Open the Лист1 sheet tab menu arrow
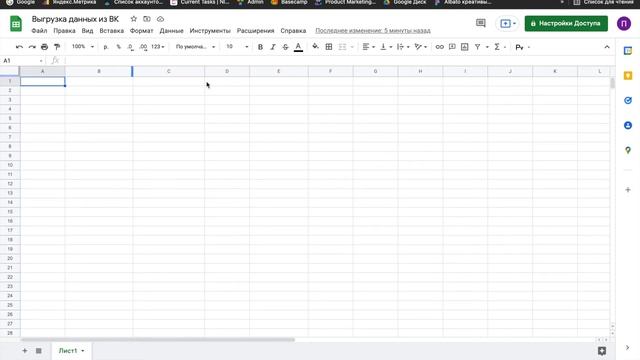The height and width of the screenshot is (360, 640). pyautogui.click(x=83, y=351)
